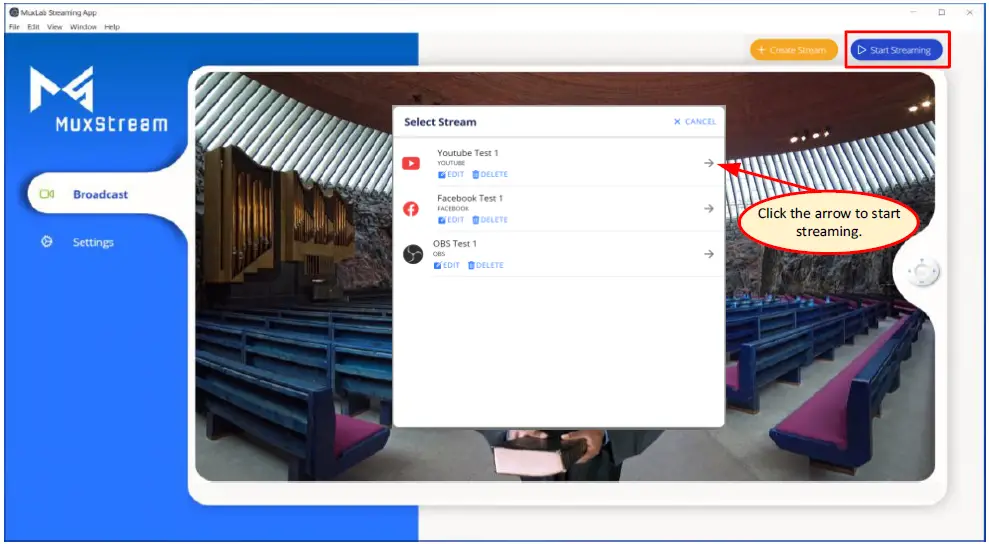
Task: Cancel the Select Stream dialog
Action: tap(694, 122)
